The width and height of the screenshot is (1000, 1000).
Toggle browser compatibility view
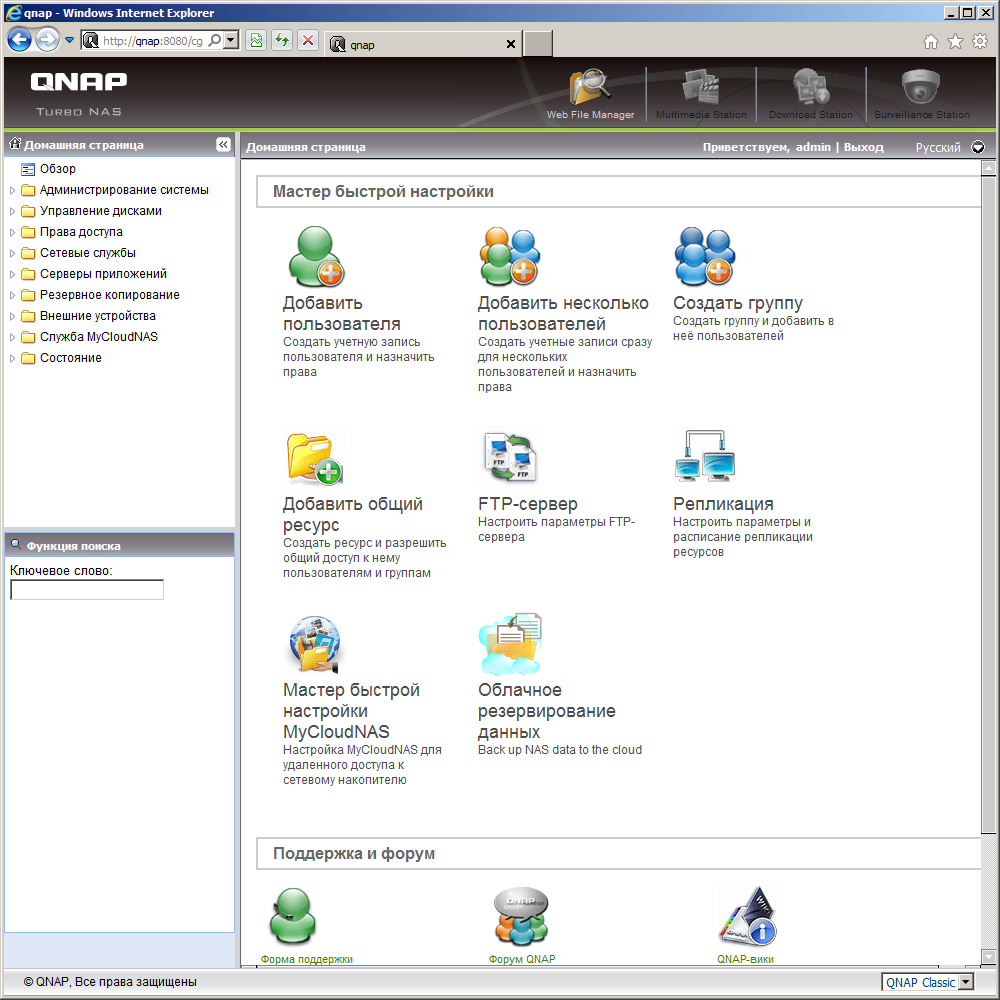tap(256, 41)
